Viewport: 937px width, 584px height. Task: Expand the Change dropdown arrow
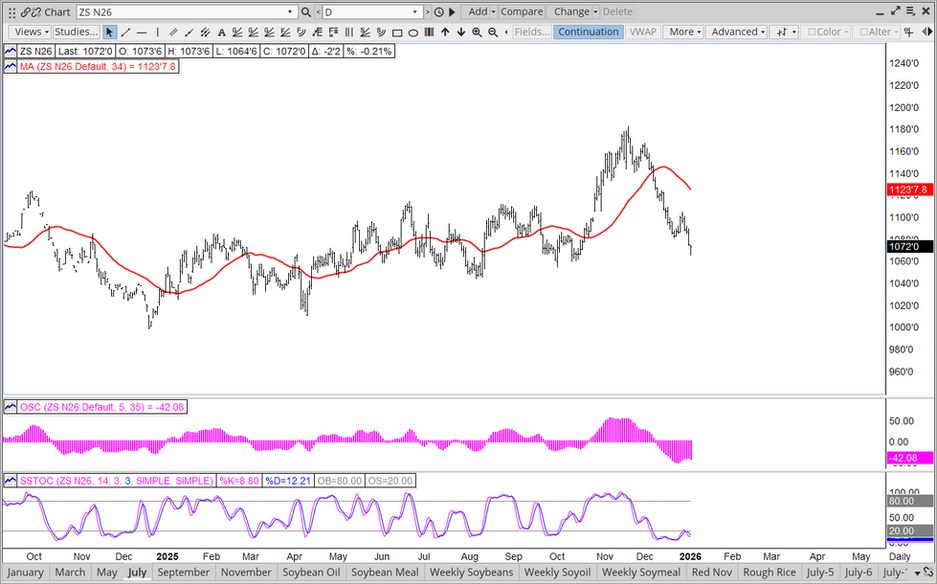pyautogui.click(x=595, y=12)
